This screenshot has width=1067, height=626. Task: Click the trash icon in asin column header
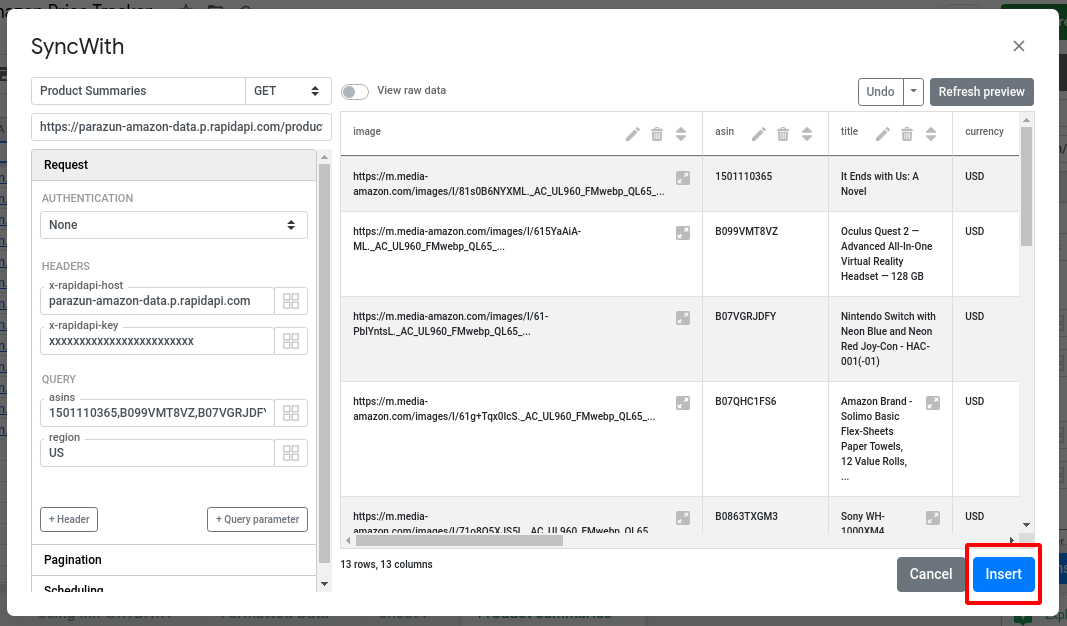[x=783, y=134]
